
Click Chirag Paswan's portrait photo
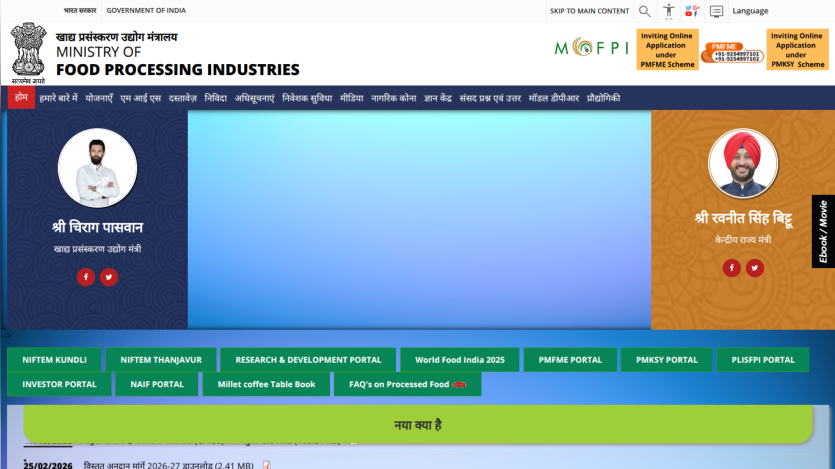click(97, 168)
